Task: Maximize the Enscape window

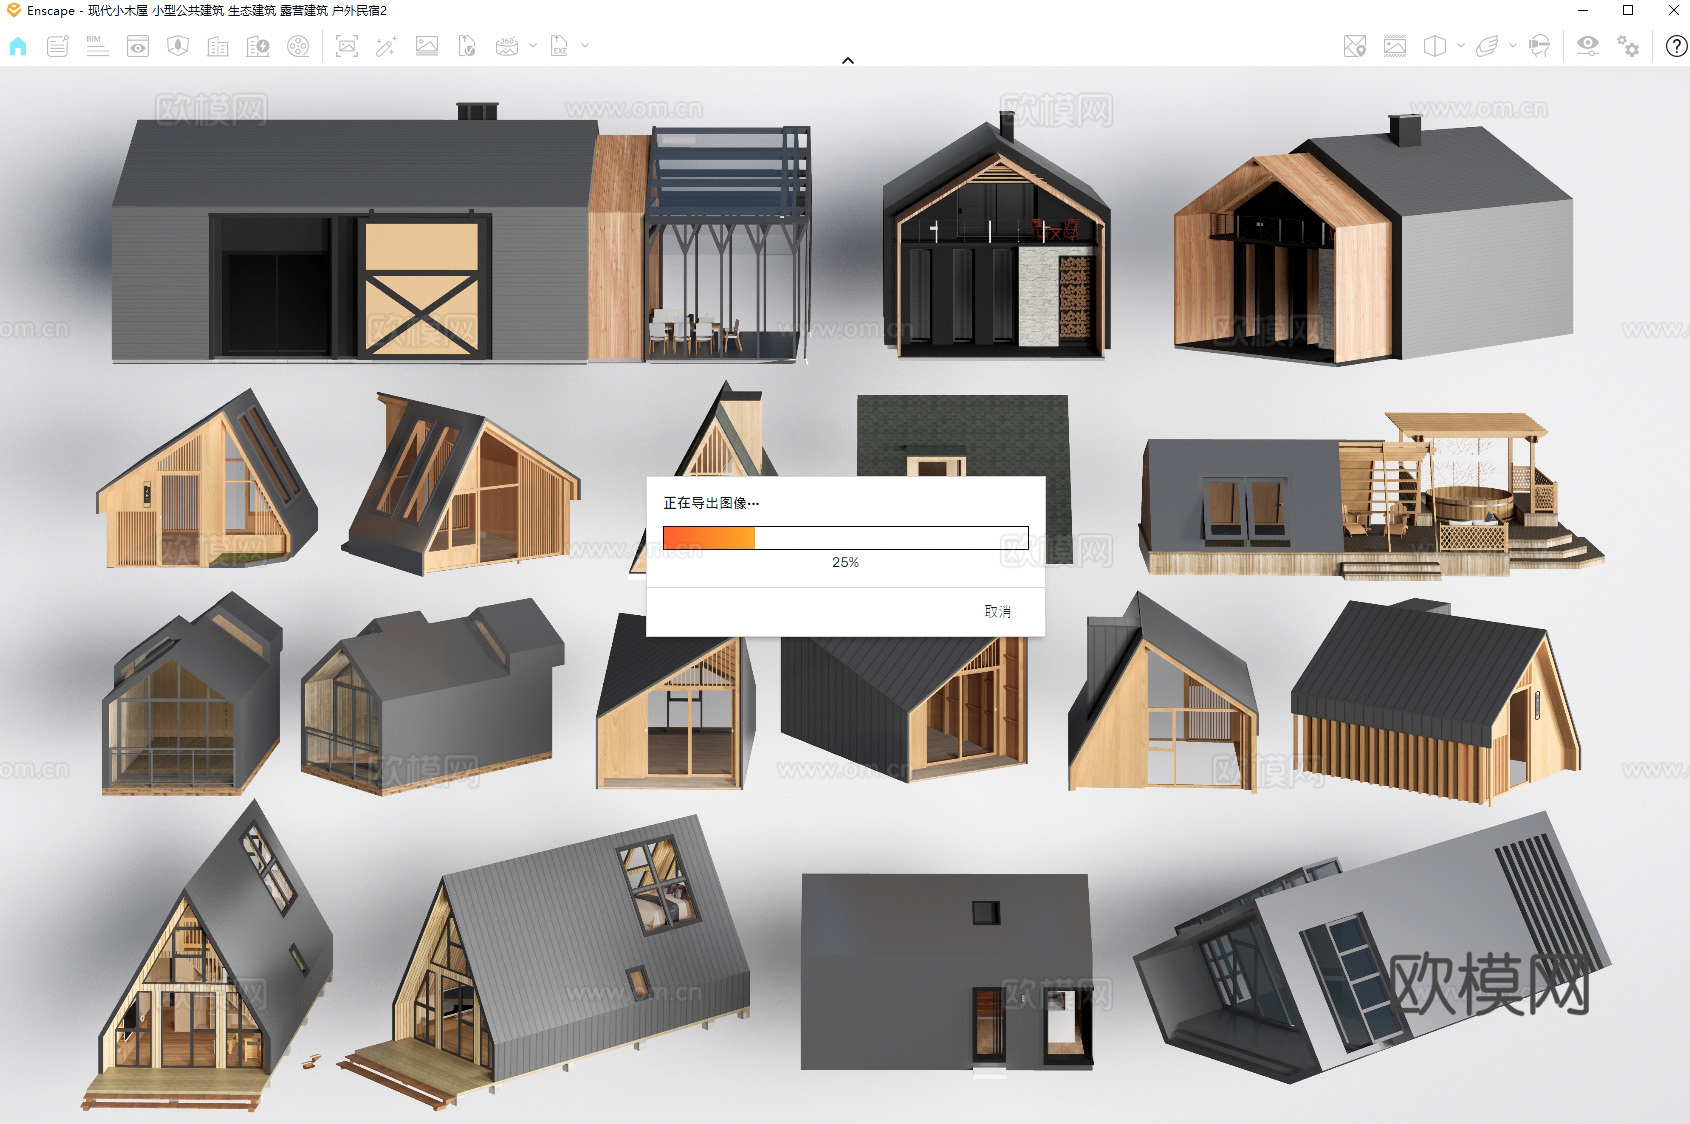Action: (x=1628, y=11)
